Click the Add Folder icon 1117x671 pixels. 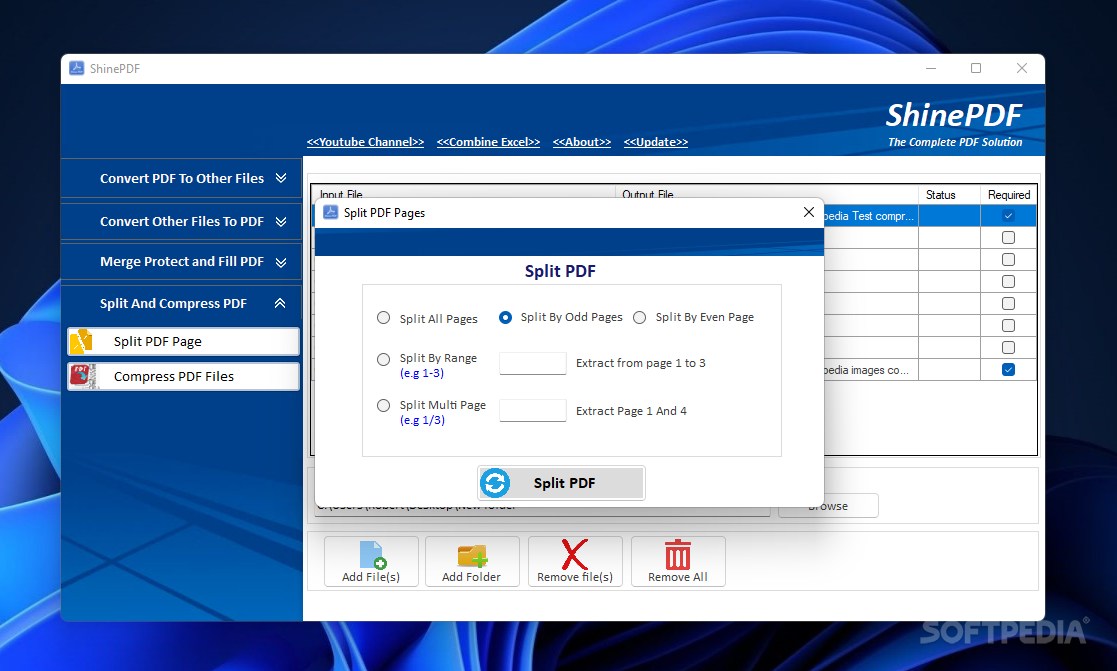472,556
